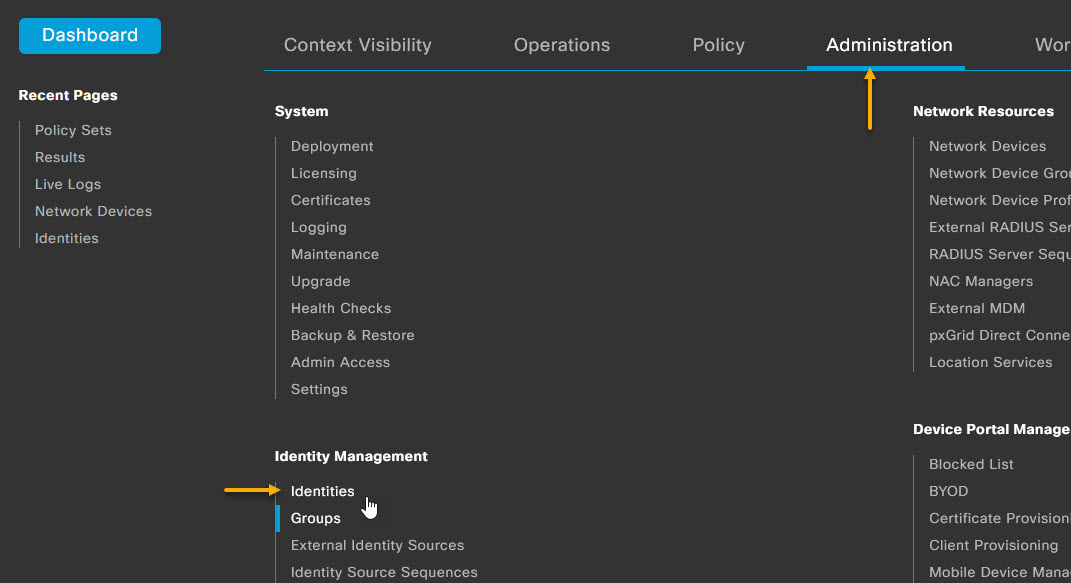Open Identities under Identity Management
This screenshot has width=1071, height=583.
[322, 492]
